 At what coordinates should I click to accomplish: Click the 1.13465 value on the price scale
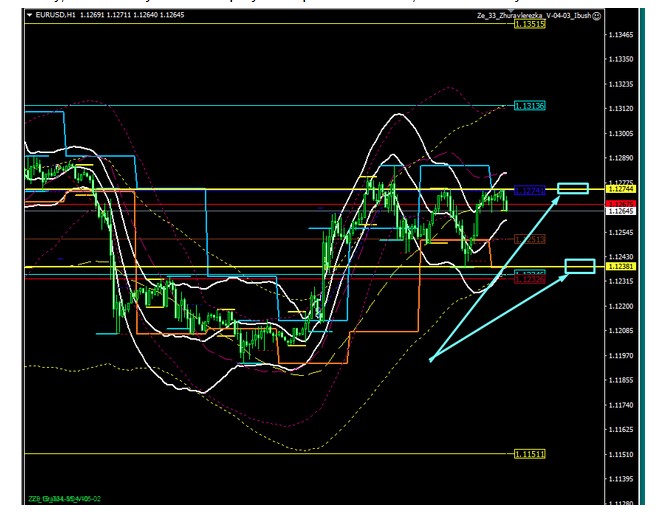624,35
